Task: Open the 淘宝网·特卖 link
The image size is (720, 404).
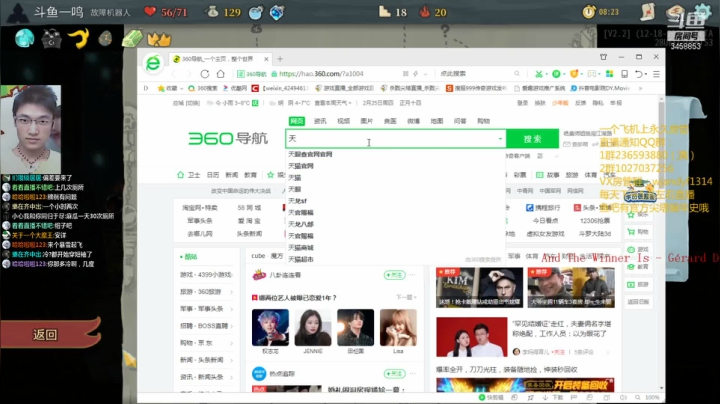Action: 200,208
